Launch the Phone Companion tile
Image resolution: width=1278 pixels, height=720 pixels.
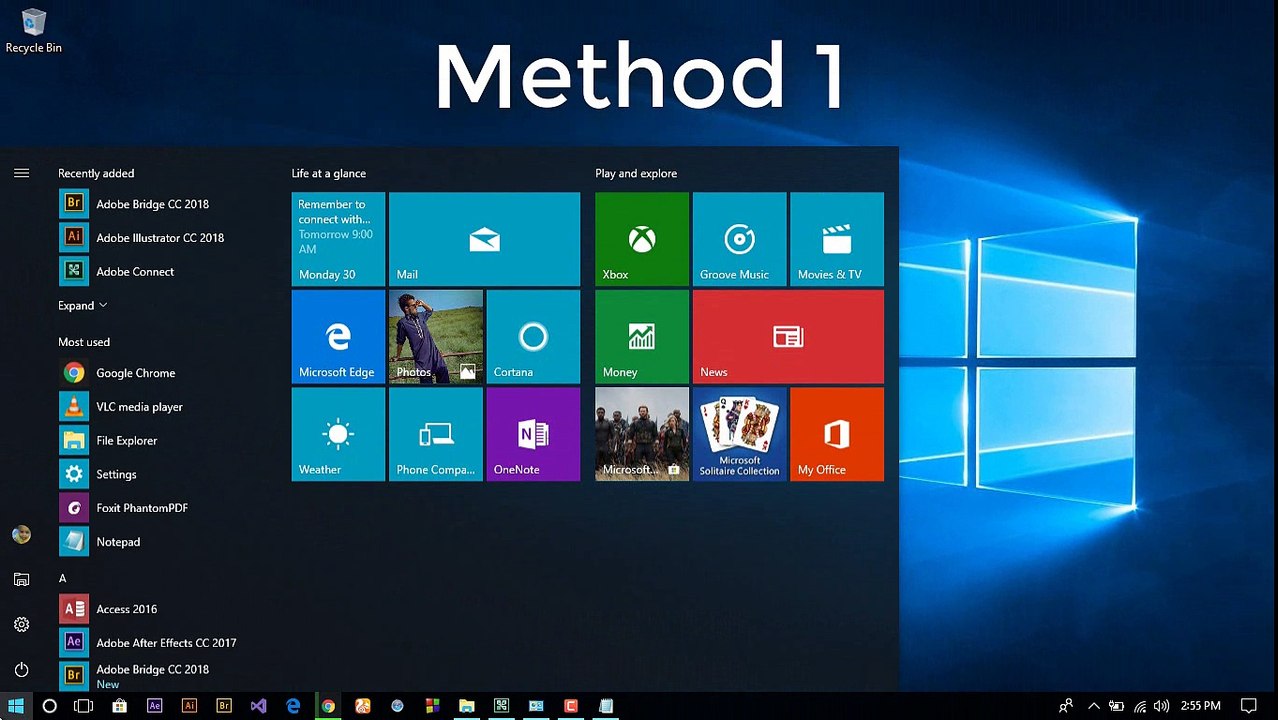pyautogui.click(x=435, y=434)
